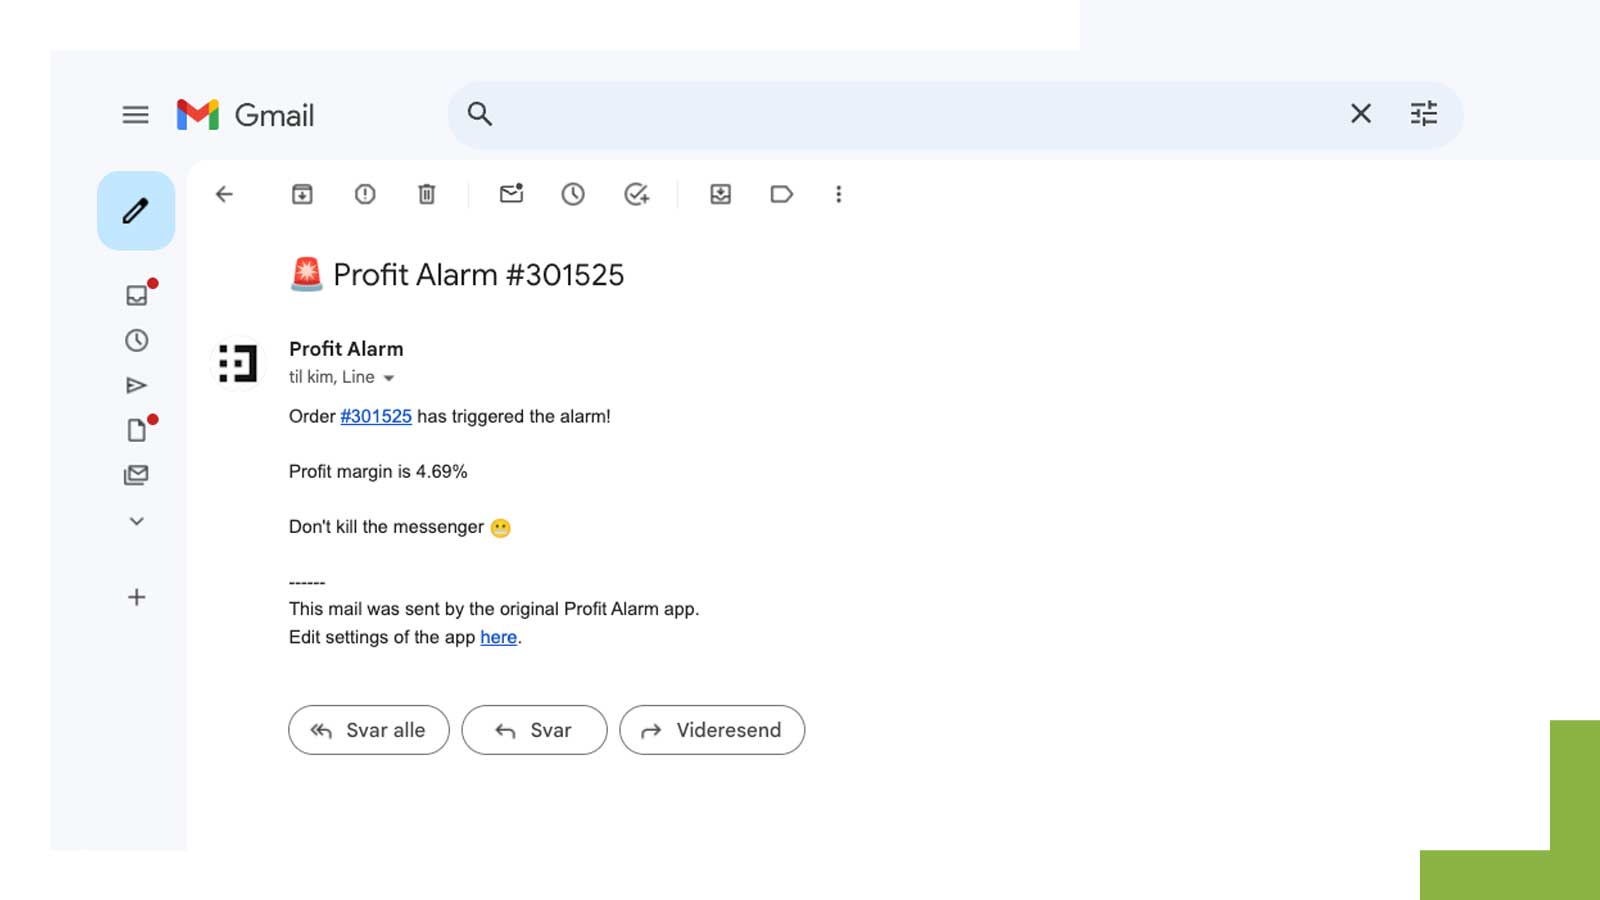The width and height of the screenshot is (1600, 900).
Task: Open Sent mail in sidebar
Action: (137, 385)
